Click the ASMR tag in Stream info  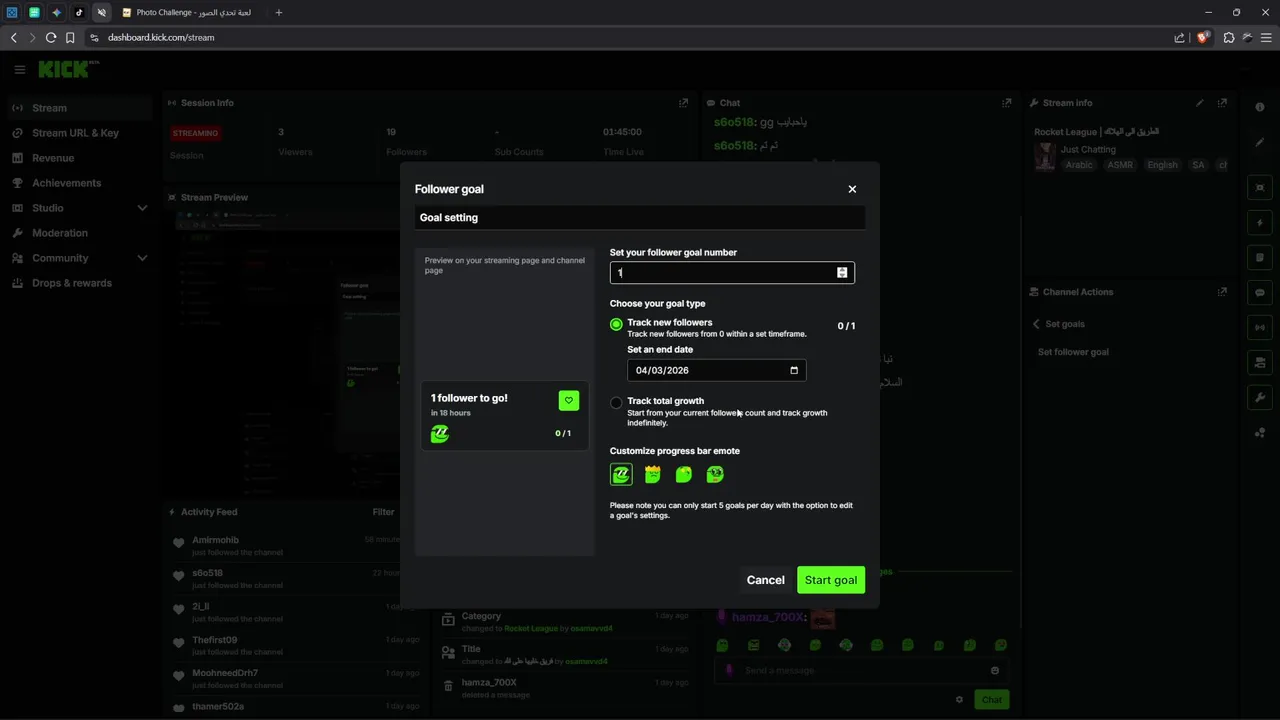click(1120, 165)
